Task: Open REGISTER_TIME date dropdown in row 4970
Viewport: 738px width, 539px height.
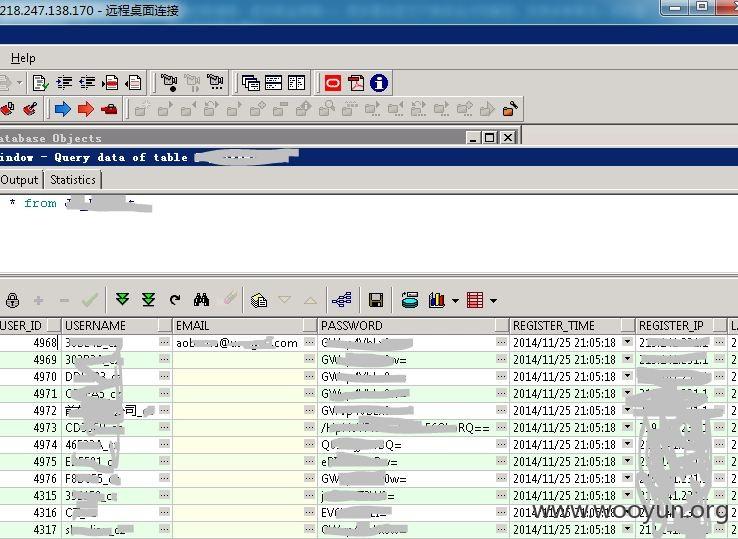Action: coord(627,376)
